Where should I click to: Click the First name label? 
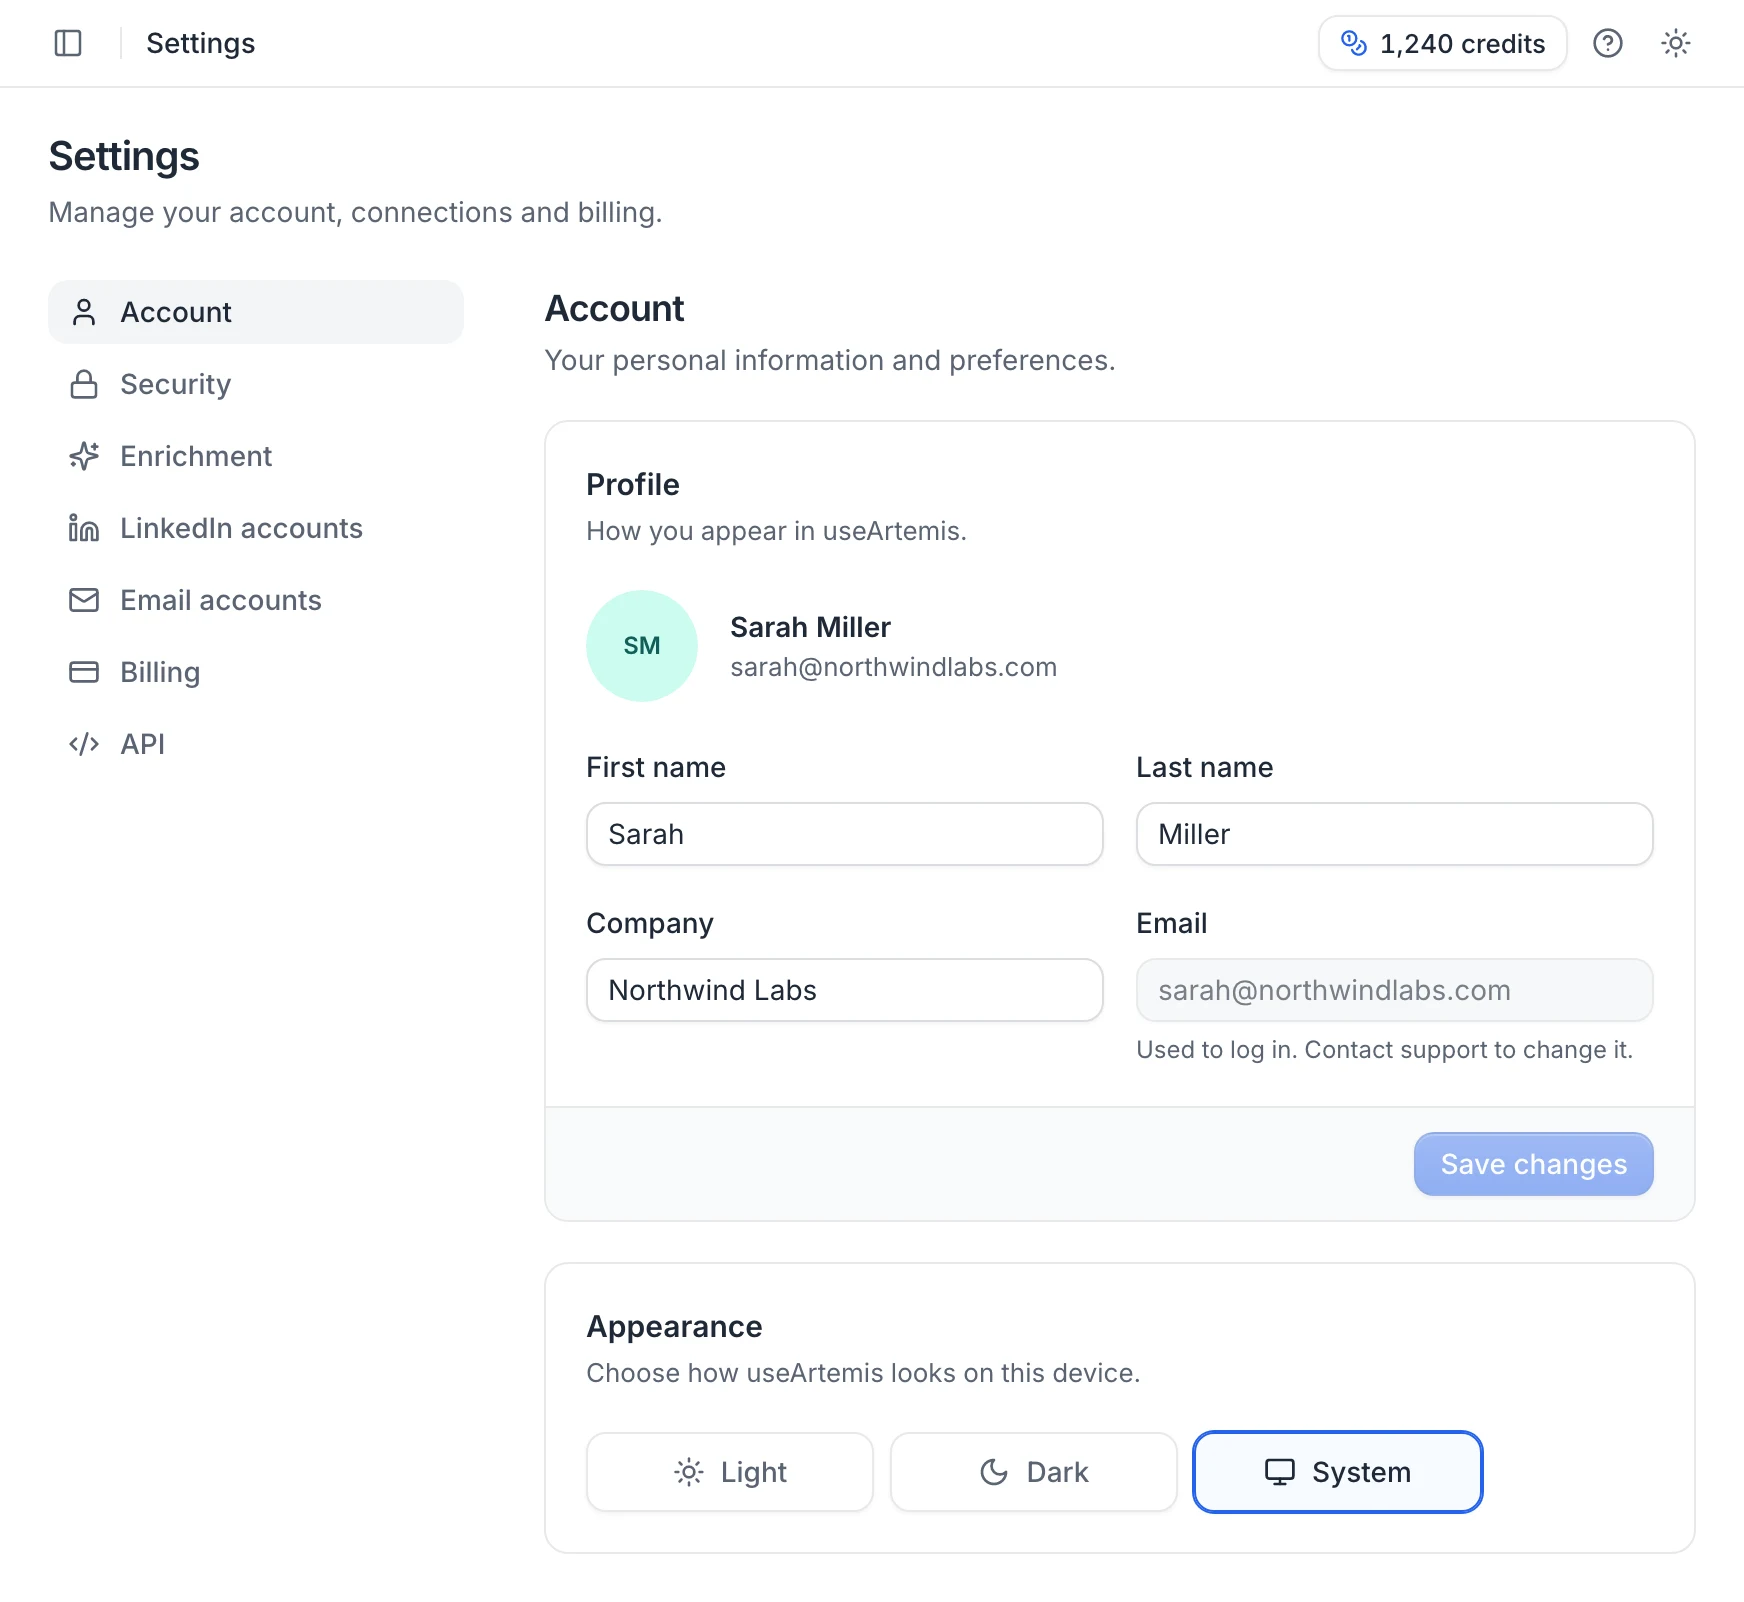point(656,767)
